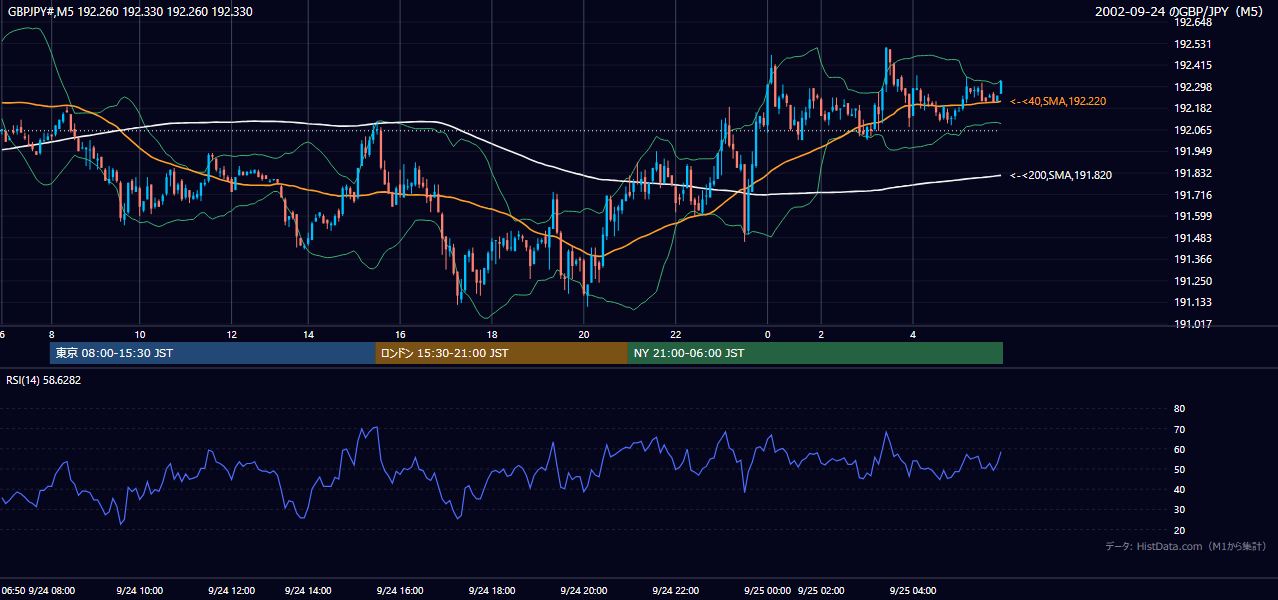
Task: Click the 06:50 time label at bottom left
Action: pos(13,590)
